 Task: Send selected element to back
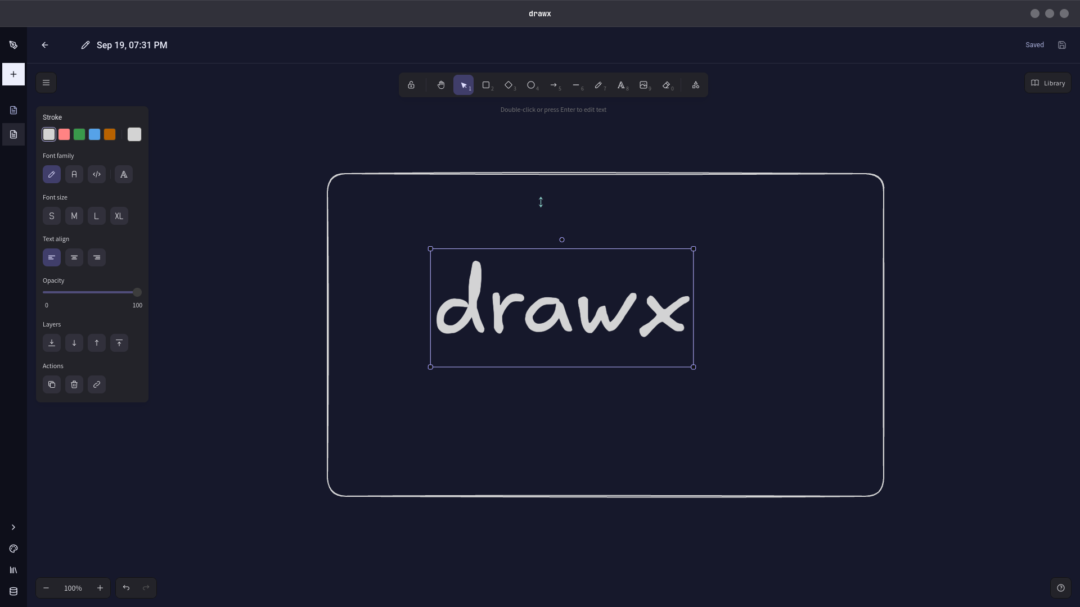click(52, 342)
